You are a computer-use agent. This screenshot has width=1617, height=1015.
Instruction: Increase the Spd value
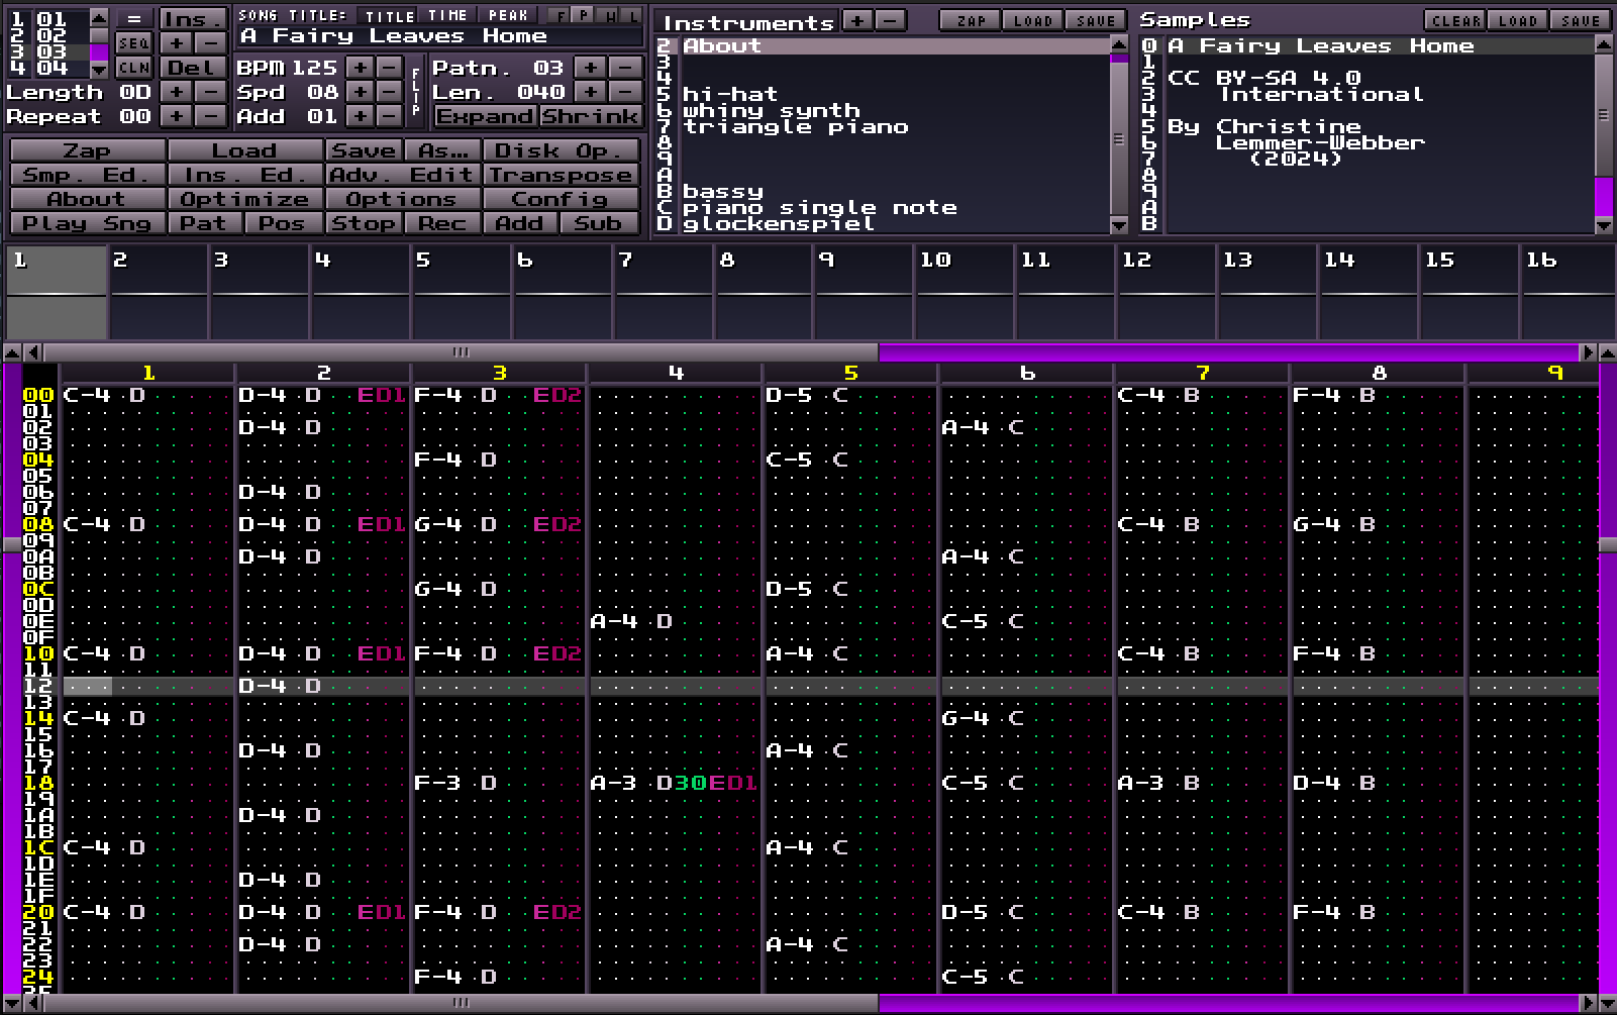coord(359,92)
